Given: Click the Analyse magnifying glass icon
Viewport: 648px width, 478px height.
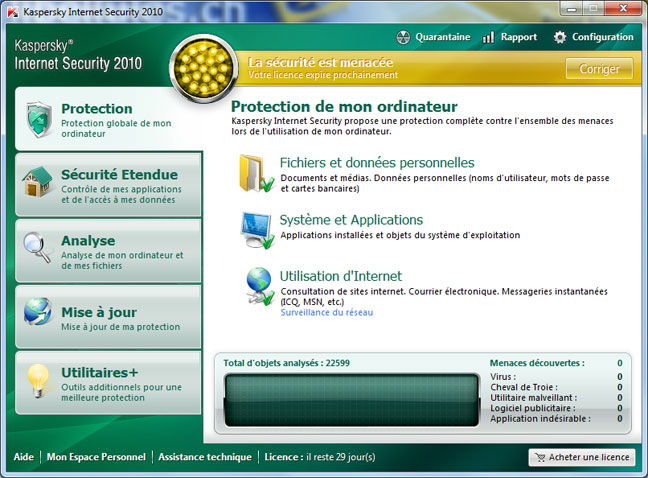Looking at the screenshot, I should pyautogui.click(x=37, y=247).
